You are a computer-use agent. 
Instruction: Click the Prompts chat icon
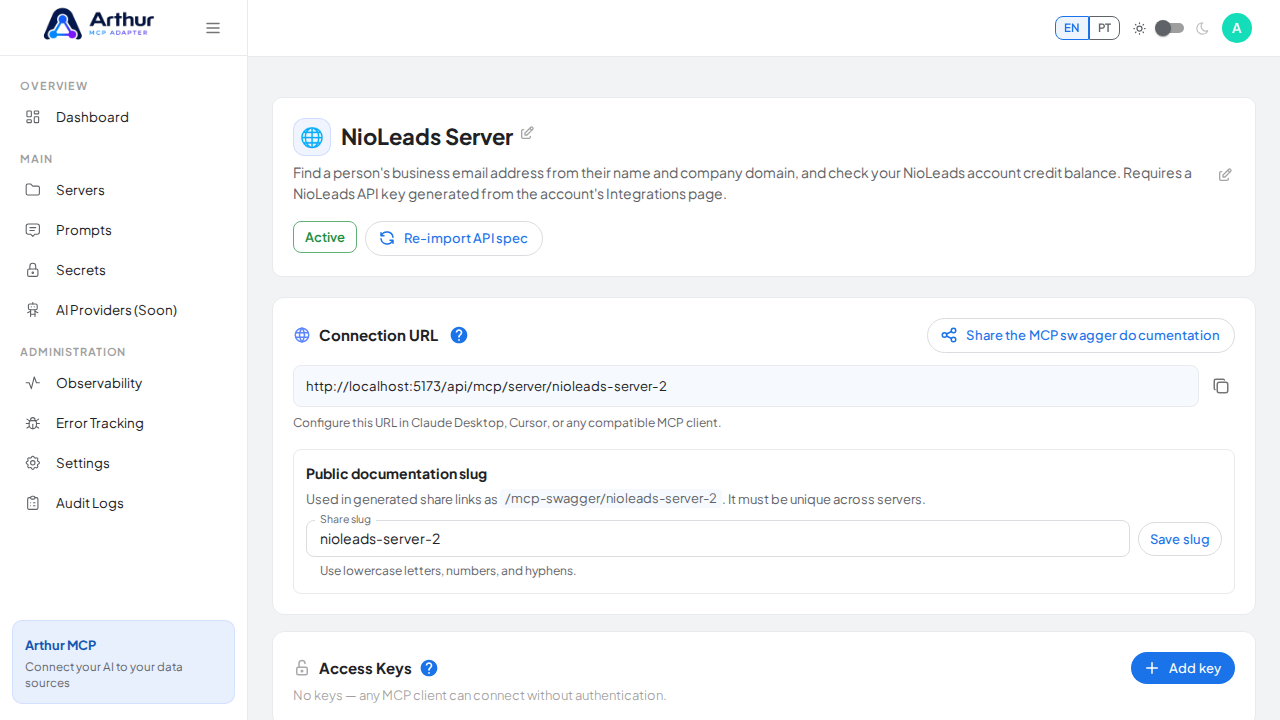point(33,230)
